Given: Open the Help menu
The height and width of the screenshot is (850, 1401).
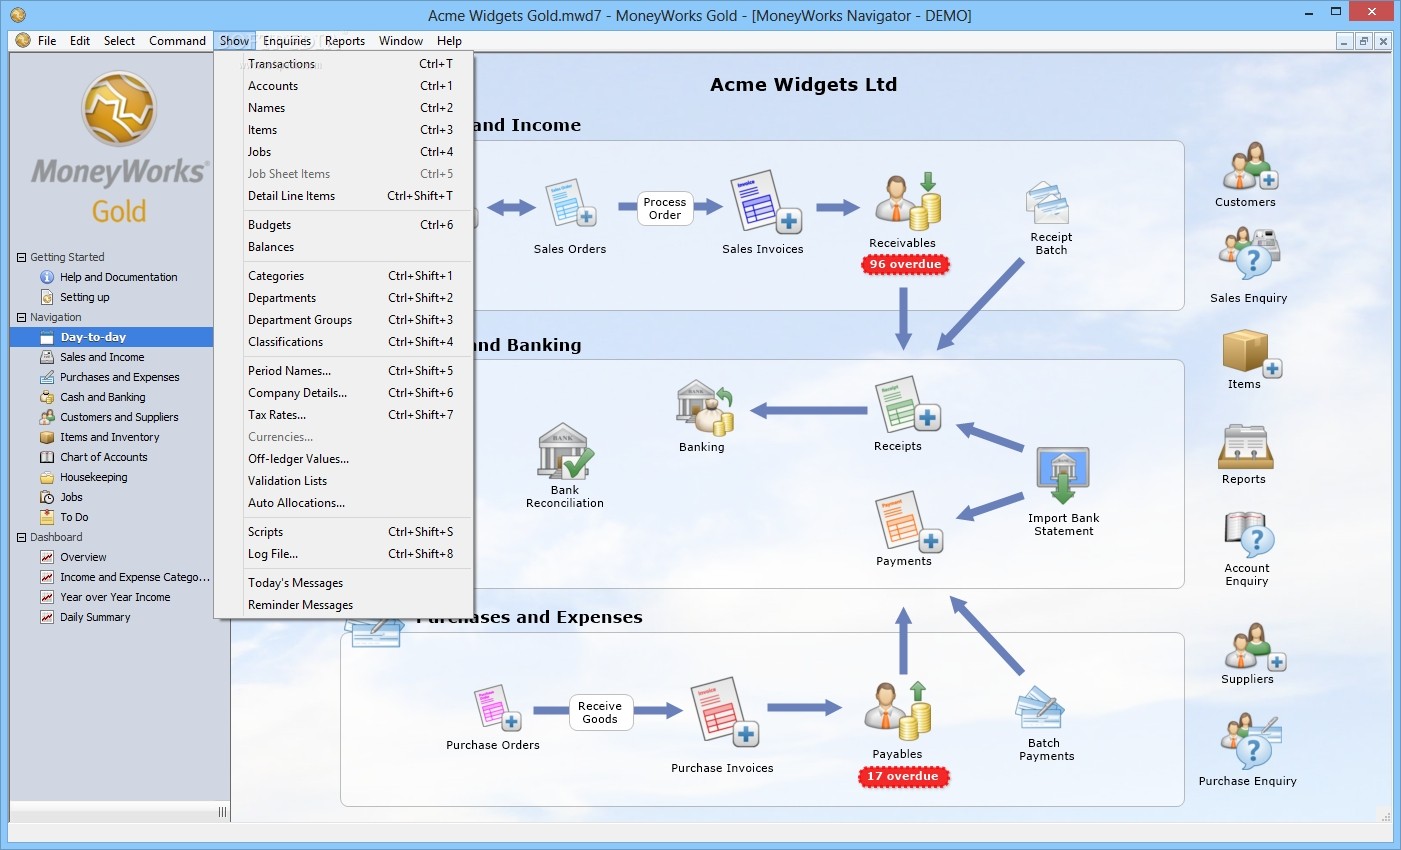Looking at the screenshot, I should tap(449, 41).
